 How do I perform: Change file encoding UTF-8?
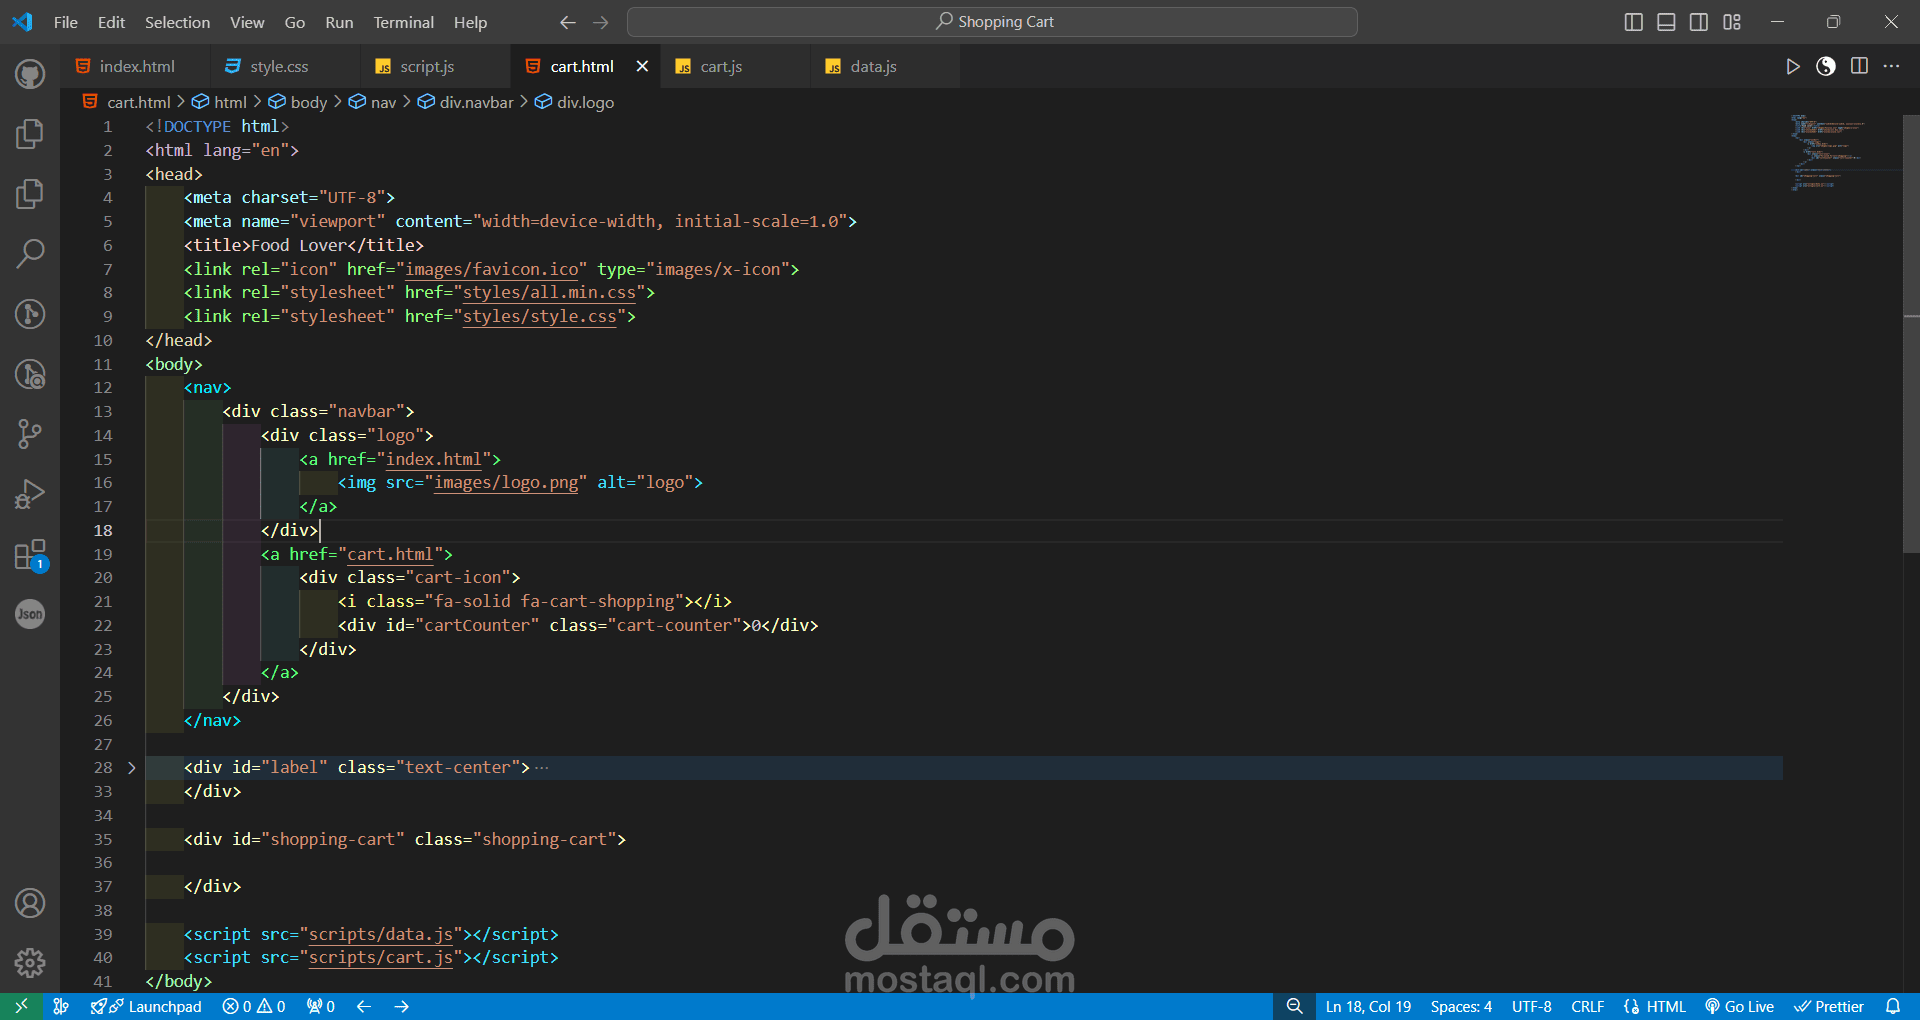click(x=1532, y=1006)
